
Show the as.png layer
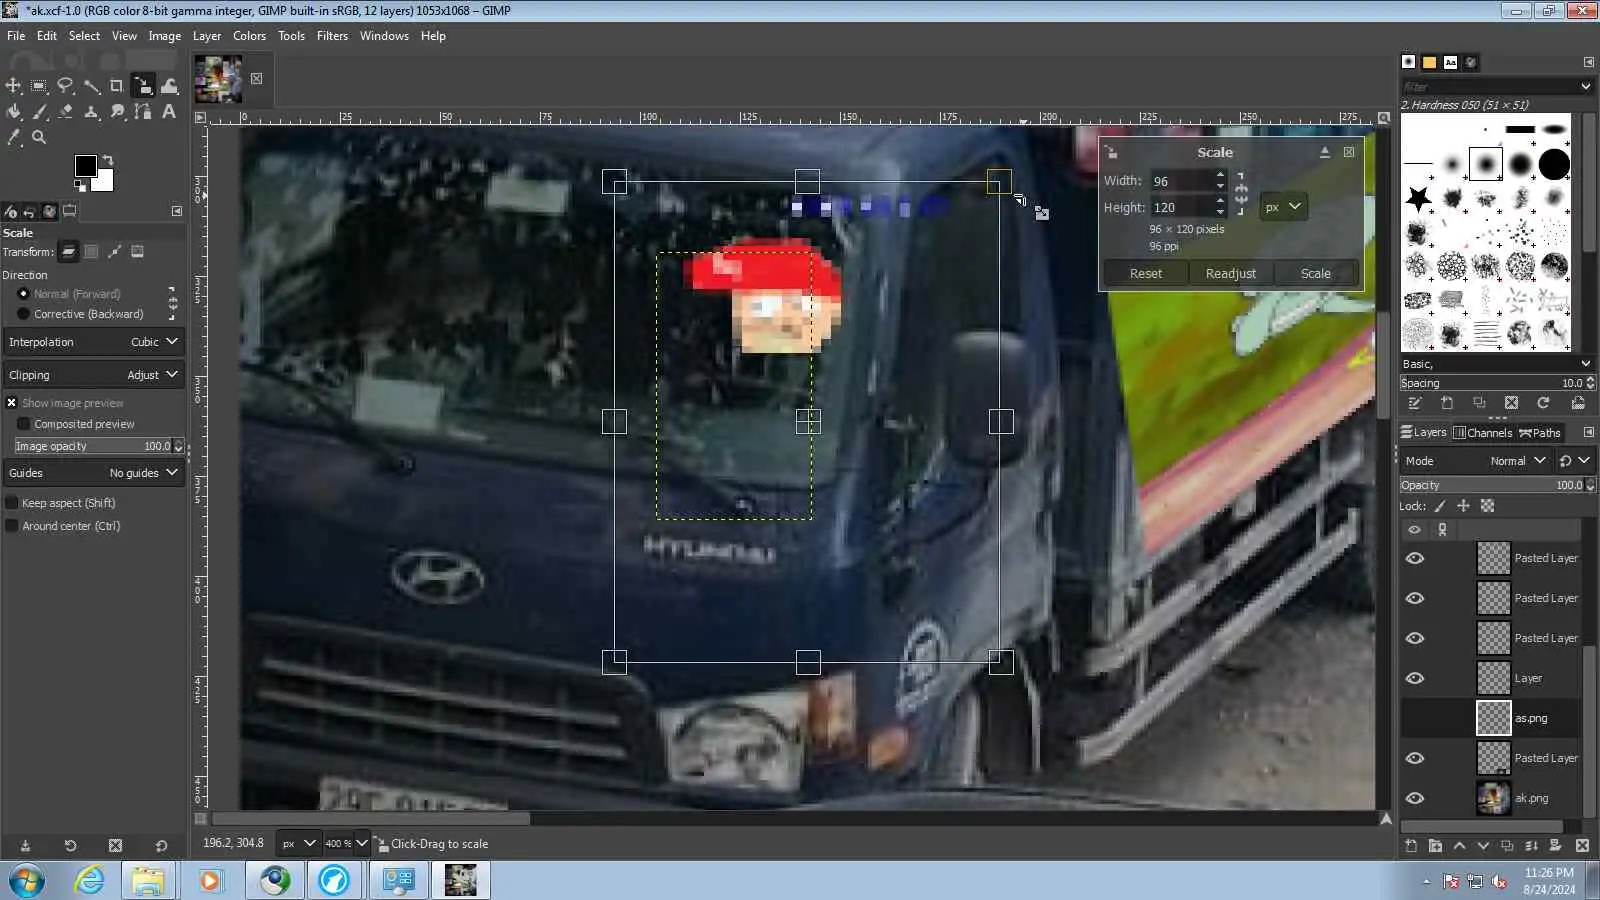tap(1414, 718)
